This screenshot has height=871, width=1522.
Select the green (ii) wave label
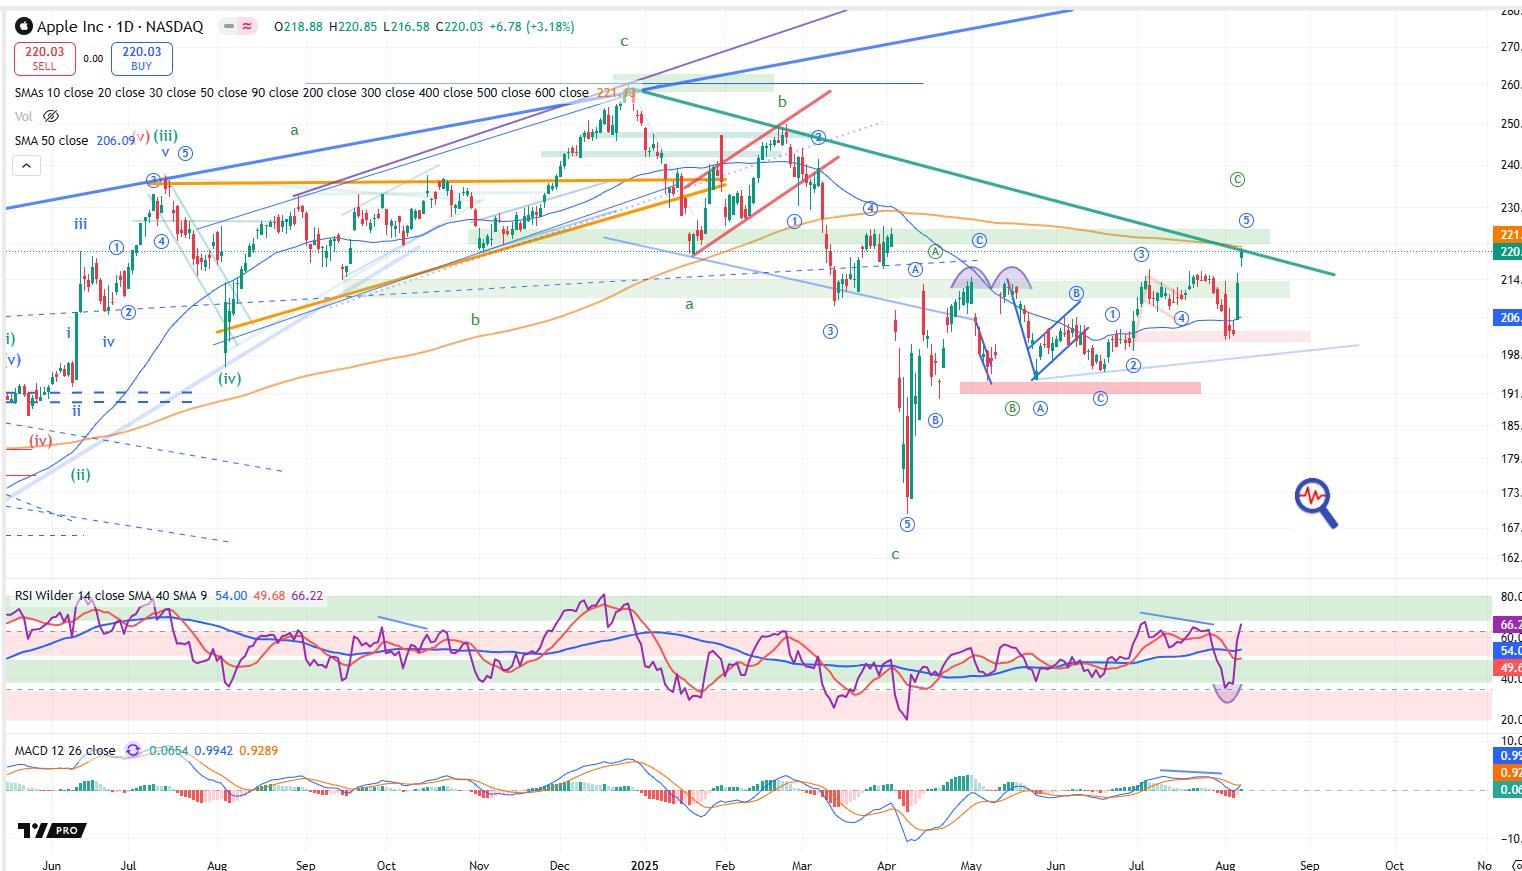click(80, 475)
